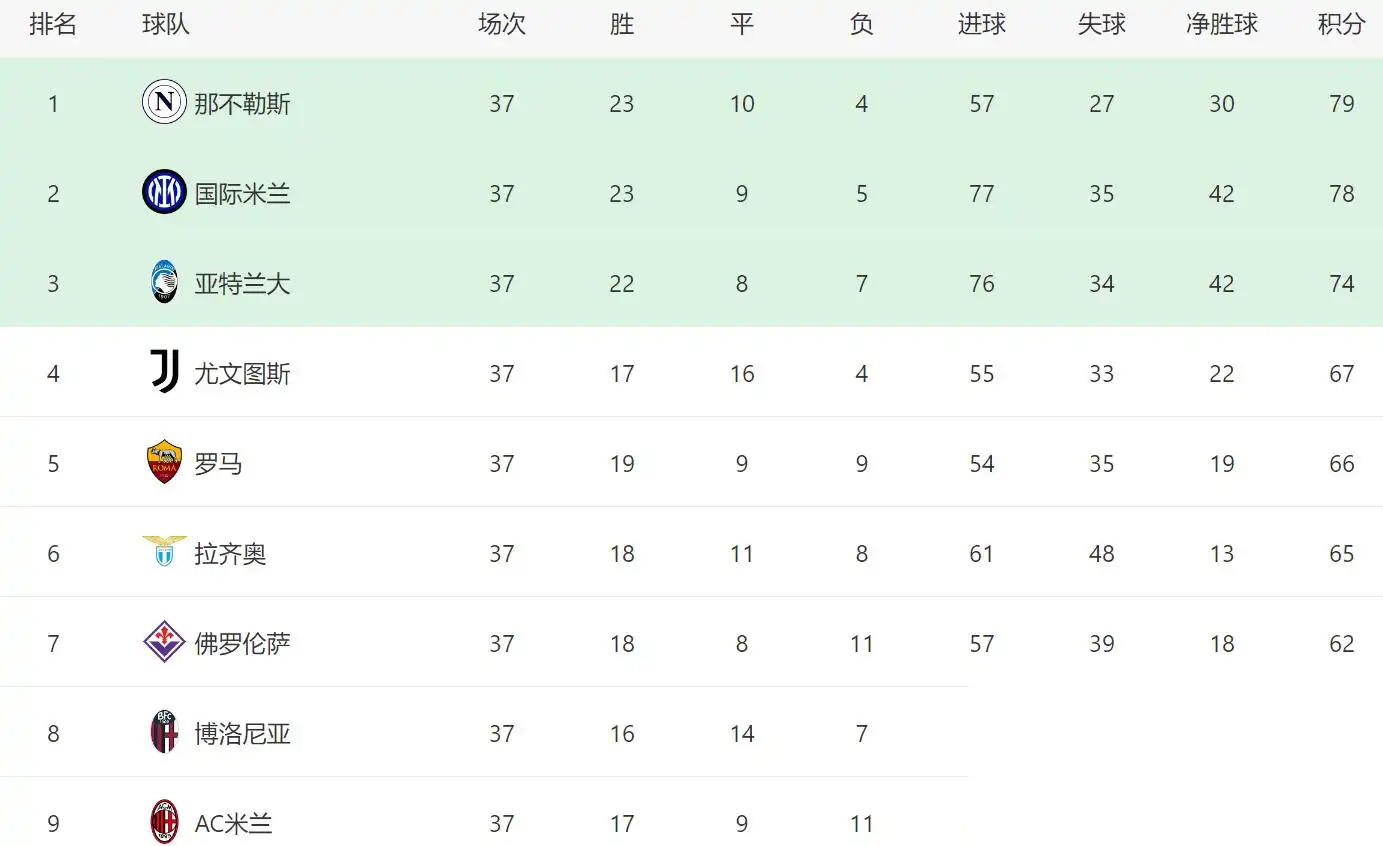Open the 那不勒斯 team link

pos(242,104)
